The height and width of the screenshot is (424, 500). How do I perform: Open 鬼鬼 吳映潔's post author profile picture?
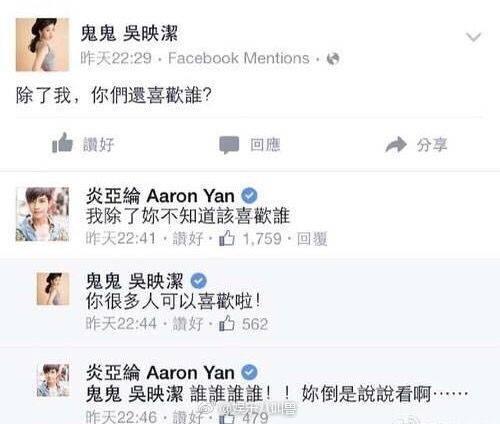tap(42, 45)
